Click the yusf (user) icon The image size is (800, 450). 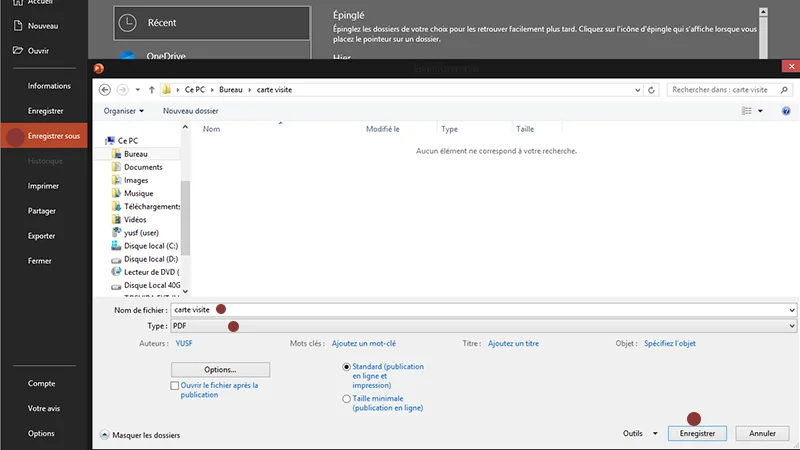116,233
